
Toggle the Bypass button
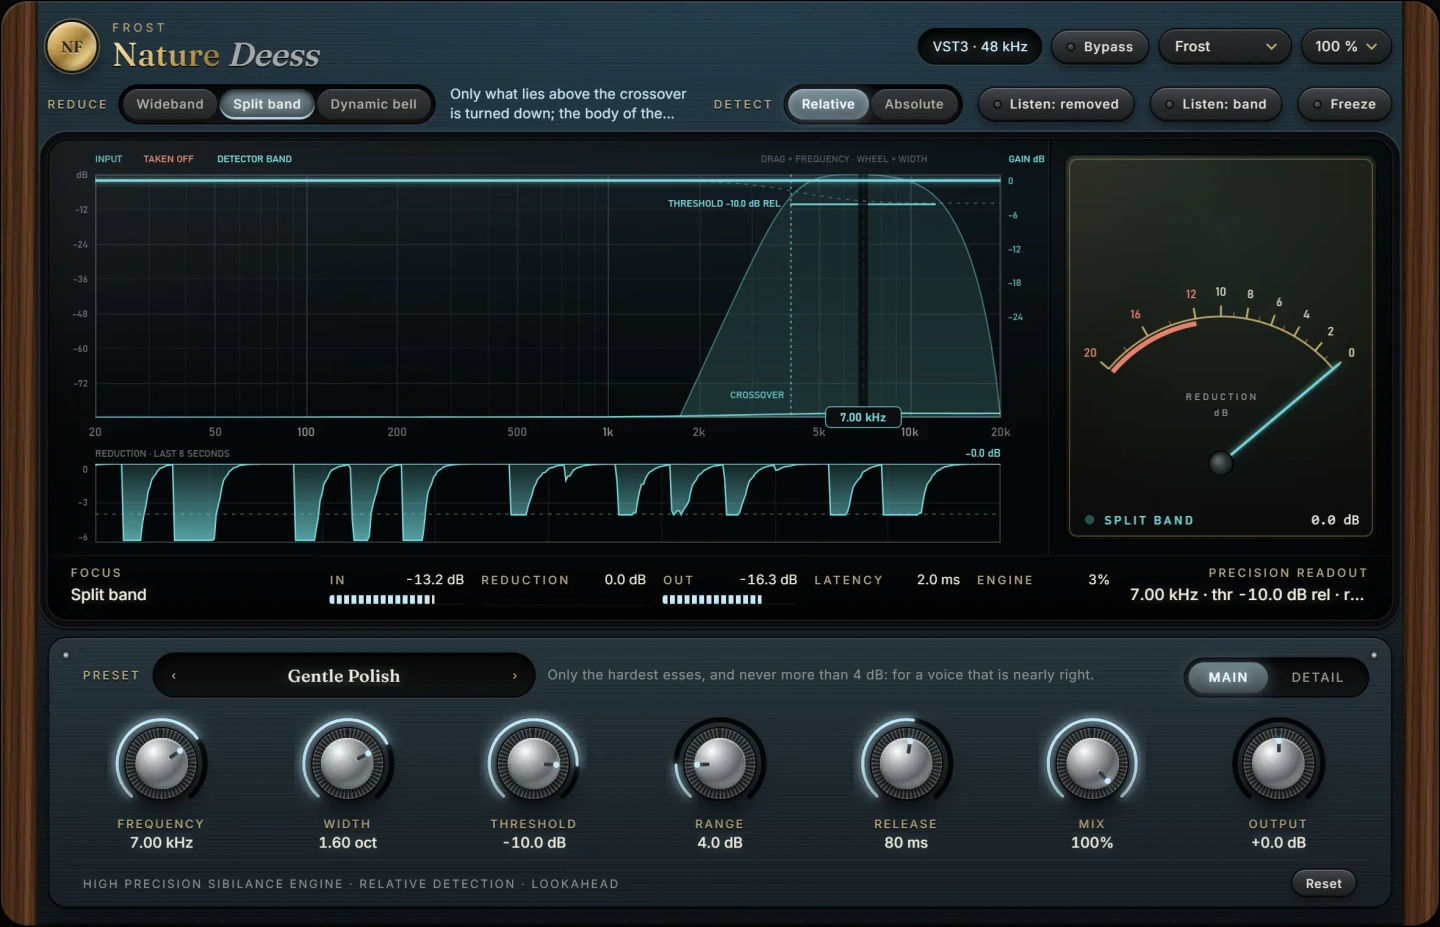pos(1099,47)
